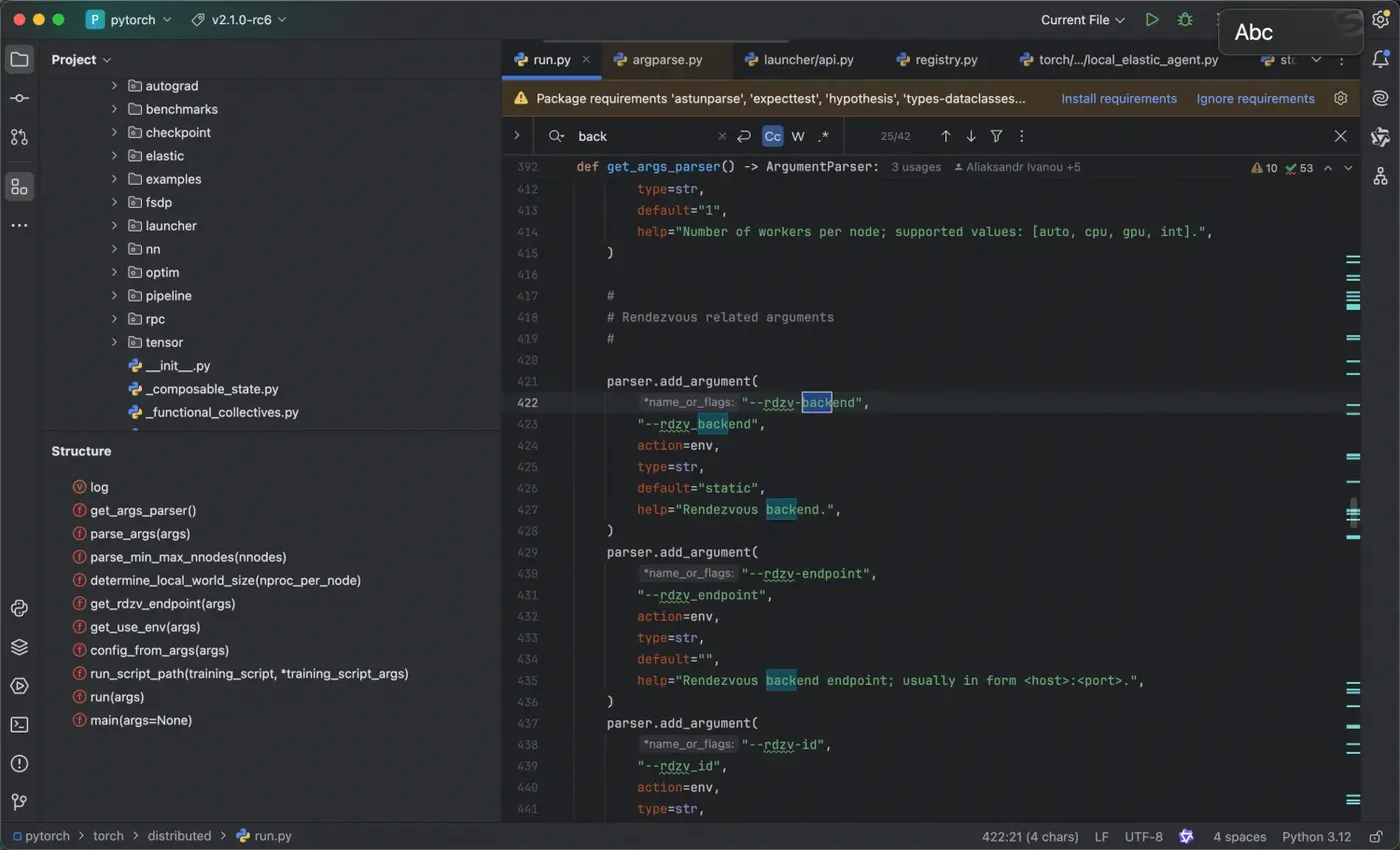The image size is (1400, 850).
Task: Click Install requirements link
Action: tap(1119, 98)
